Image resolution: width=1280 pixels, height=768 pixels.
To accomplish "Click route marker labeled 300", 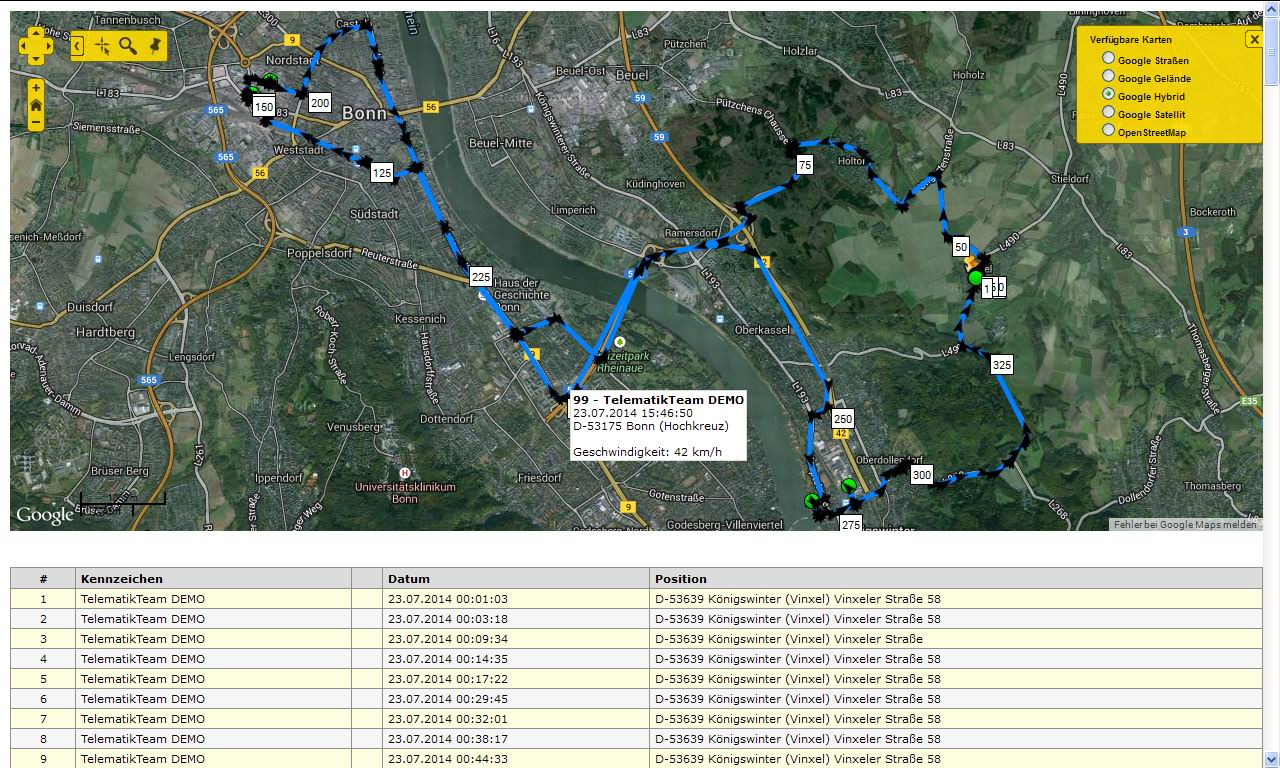I will tap(922, 475).
